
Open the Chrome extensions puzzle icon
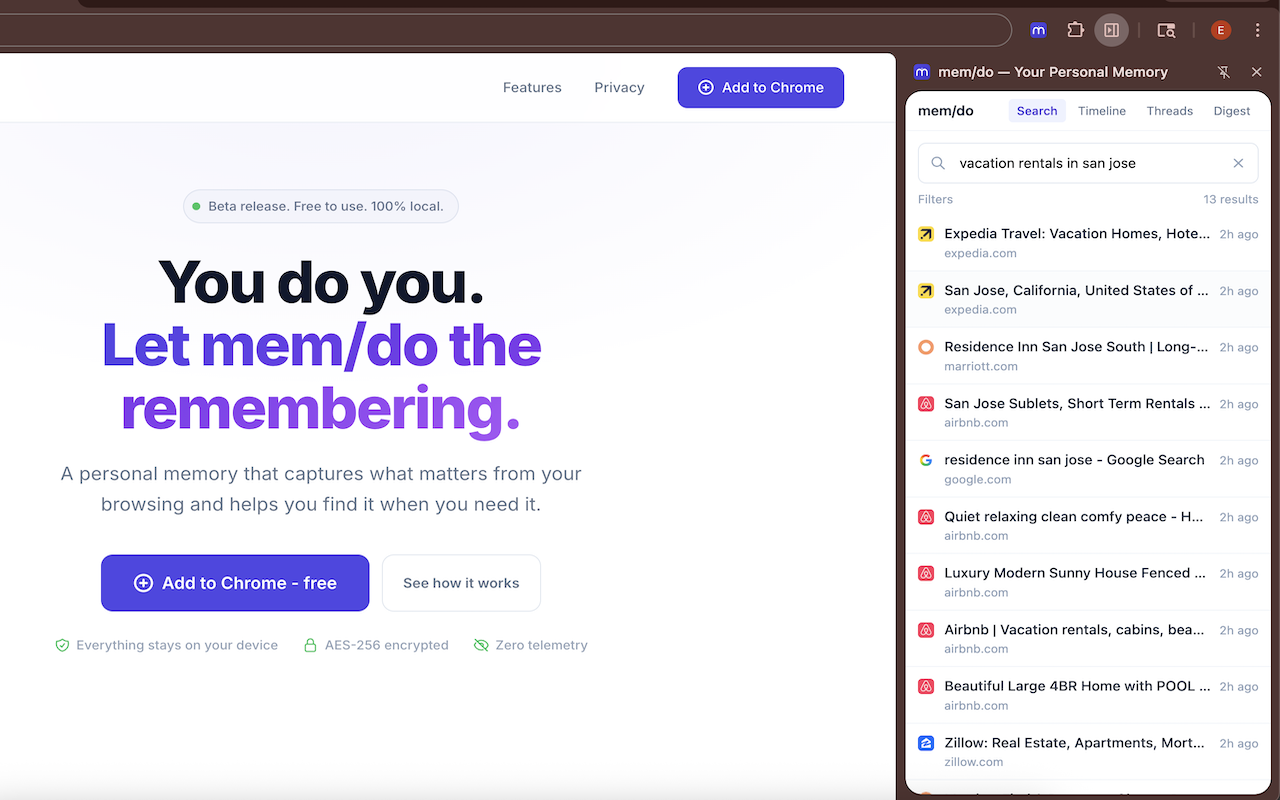point(1075,30)
